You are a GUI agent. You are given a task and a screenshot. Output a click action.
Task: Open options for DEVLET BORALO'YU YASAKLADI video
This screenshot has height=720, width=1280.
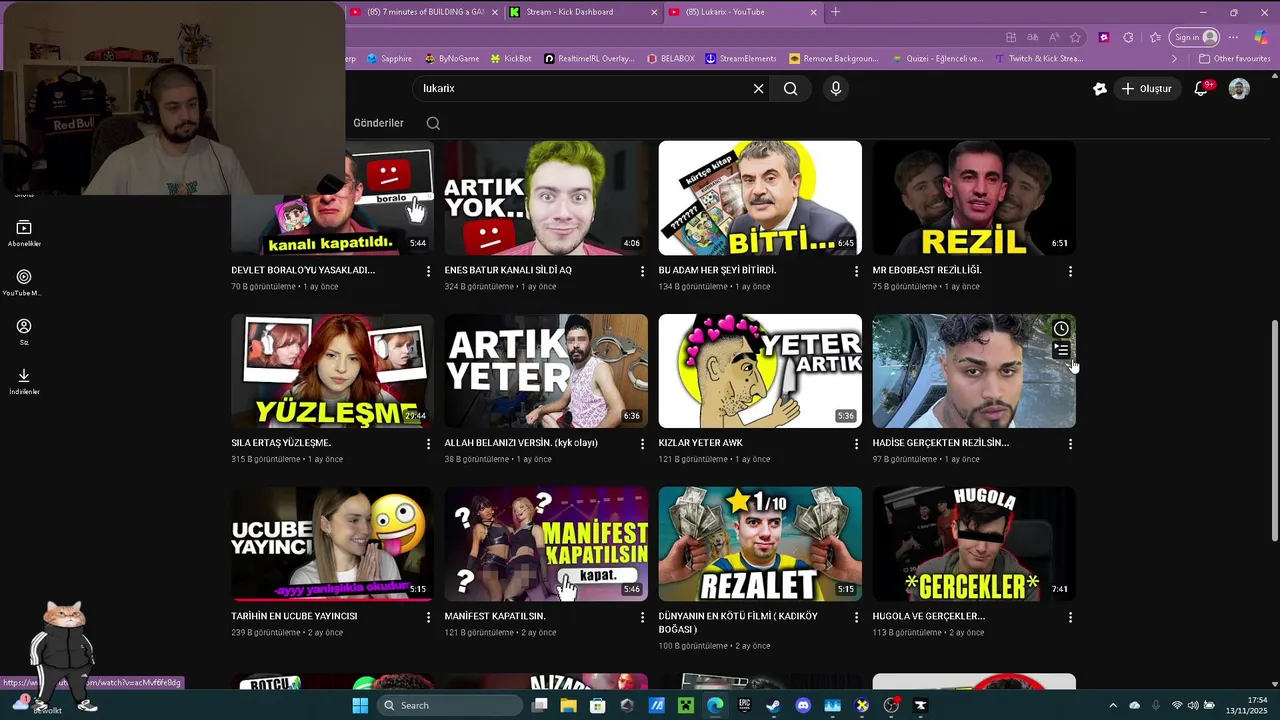tap(428, 271)
